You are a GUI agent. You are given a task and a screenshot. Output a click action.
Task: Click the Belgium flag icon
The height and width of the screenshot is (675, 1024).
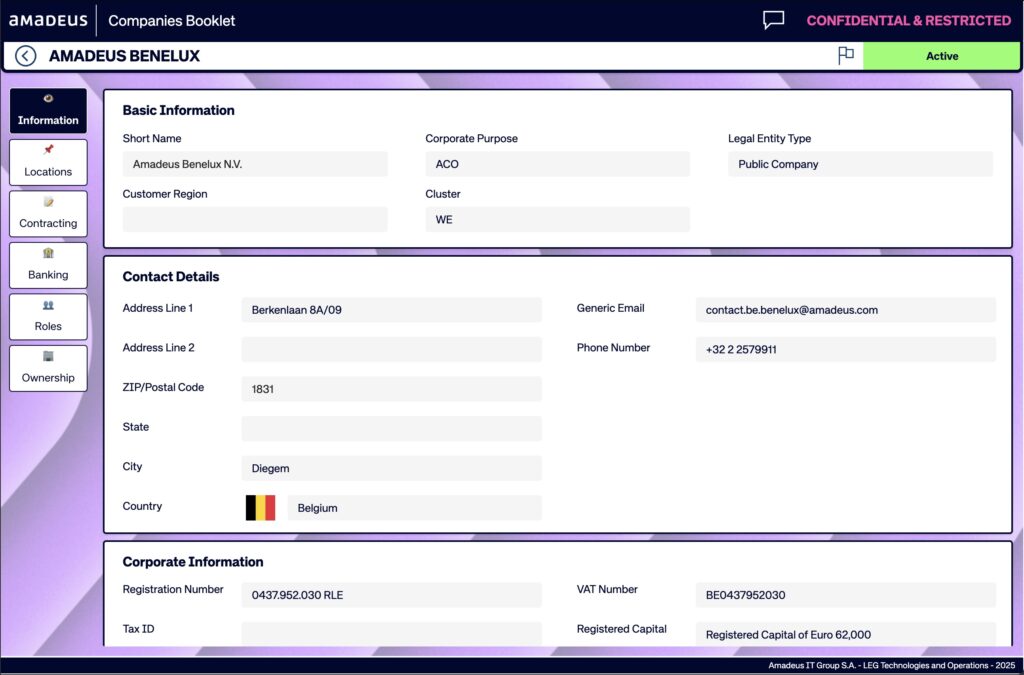coord(260,508)
